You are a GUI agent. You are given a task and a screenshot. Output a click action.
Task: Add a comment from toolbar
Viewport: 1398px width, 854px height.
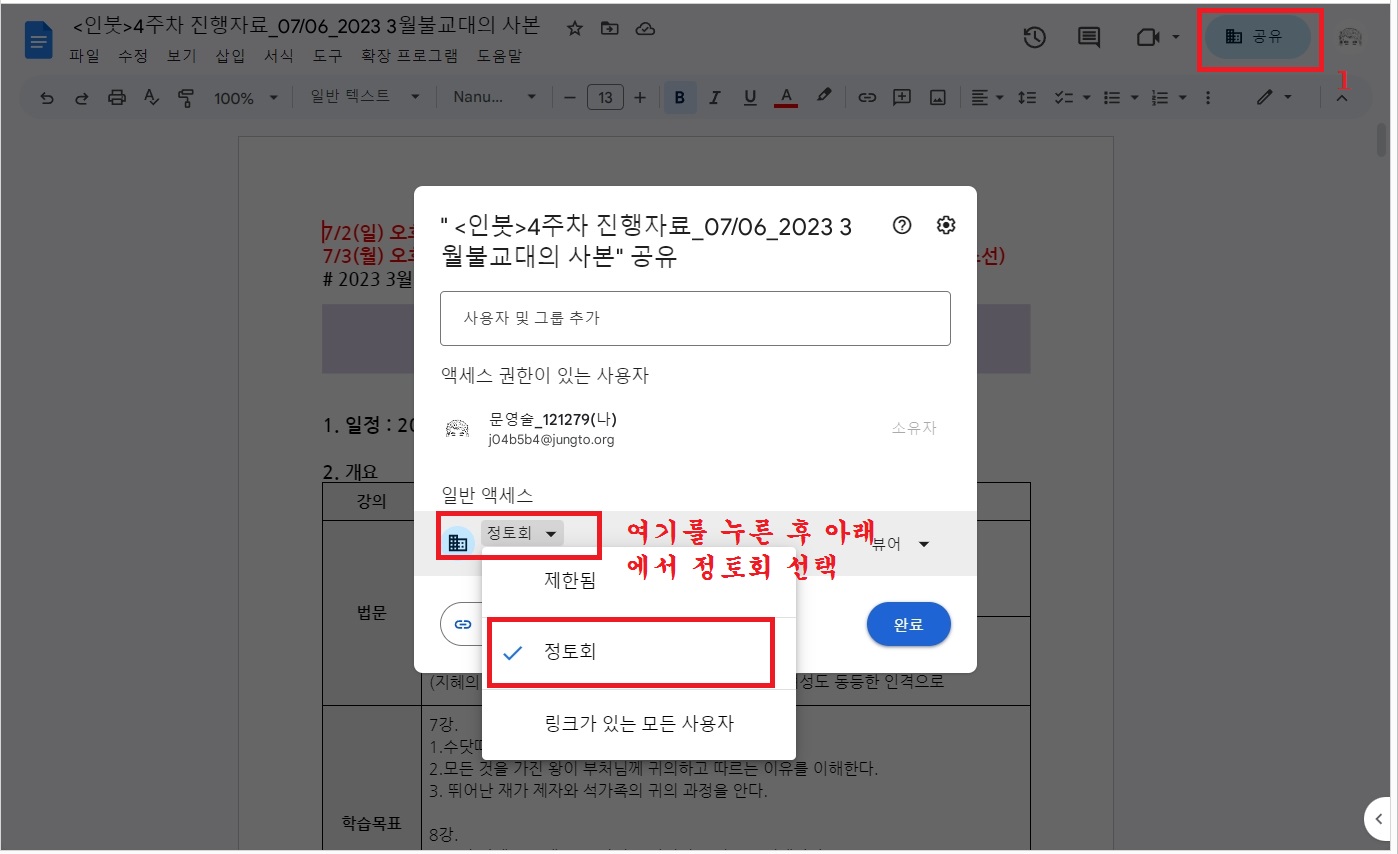[902, 97]
